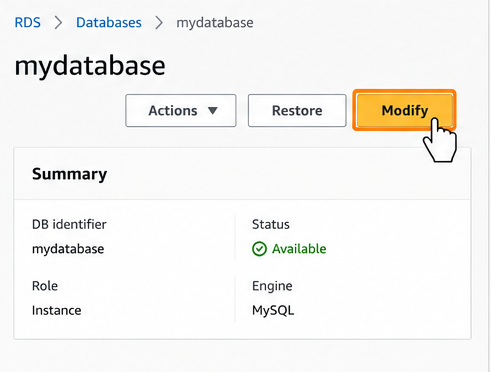491x372 pixels.
Task: Select the mydatabase breadcrumb text
Action: pos(215,23)
